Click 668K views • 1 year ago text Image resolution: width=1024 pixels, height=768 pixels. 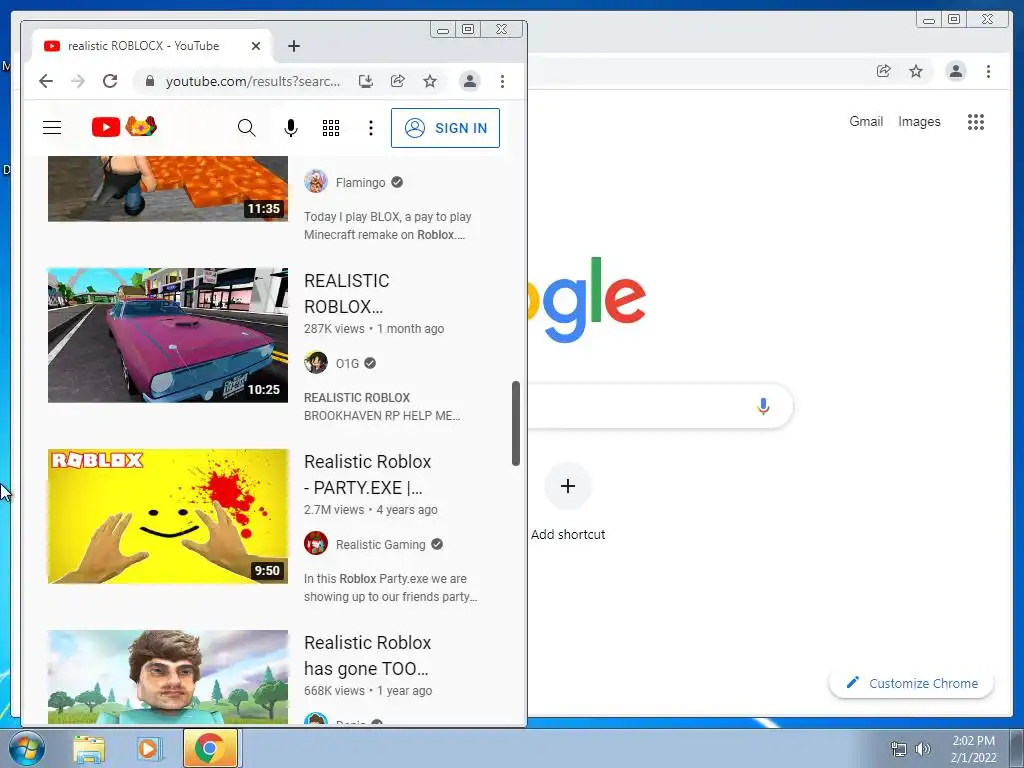[x=368, y=691]
